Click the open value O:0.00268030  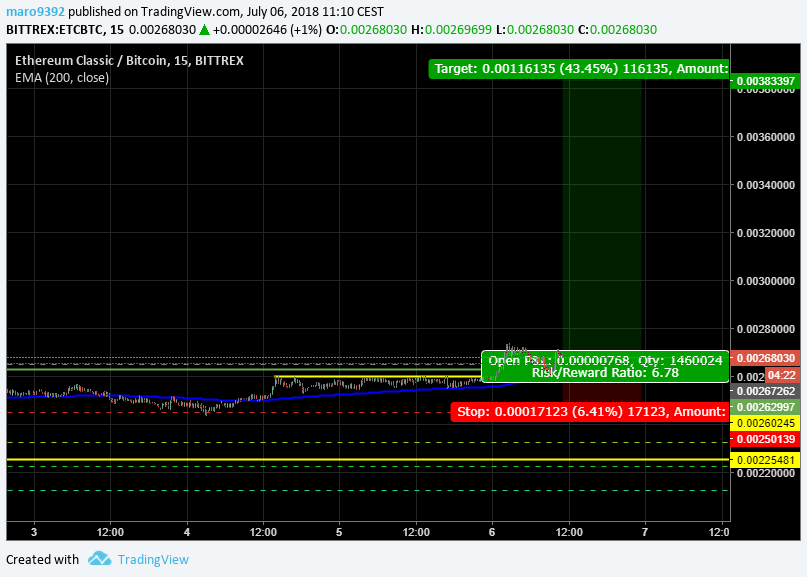click(366, 30)
